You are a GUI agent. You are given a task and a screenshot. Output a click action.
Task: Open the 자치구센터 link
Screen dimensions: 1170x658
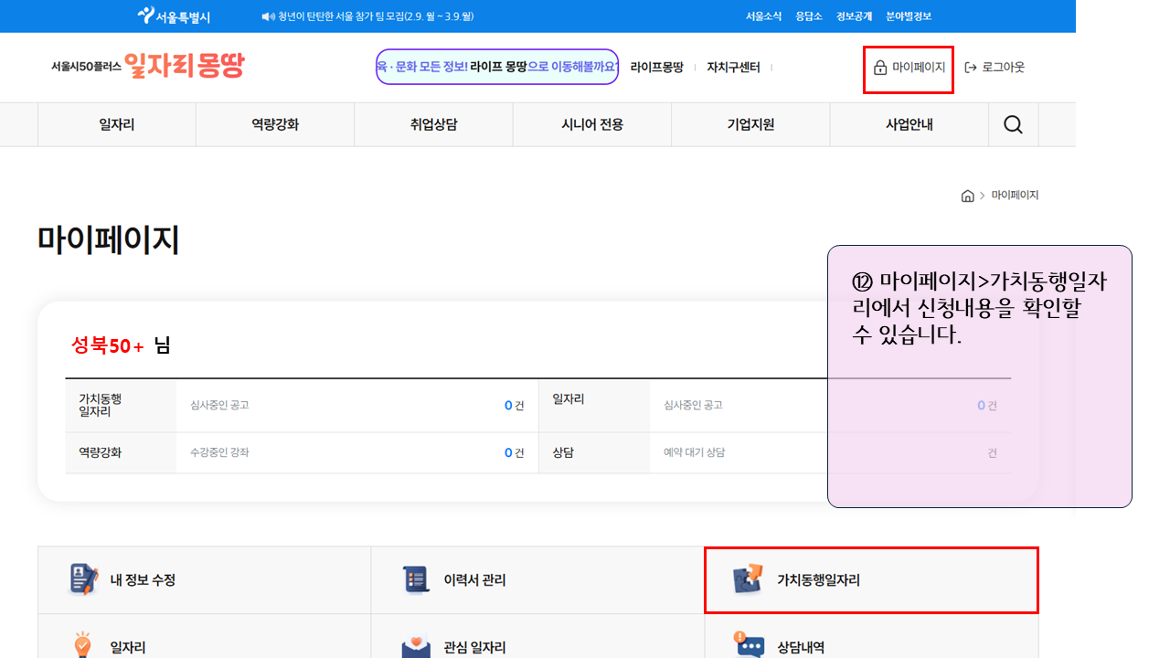733,68
